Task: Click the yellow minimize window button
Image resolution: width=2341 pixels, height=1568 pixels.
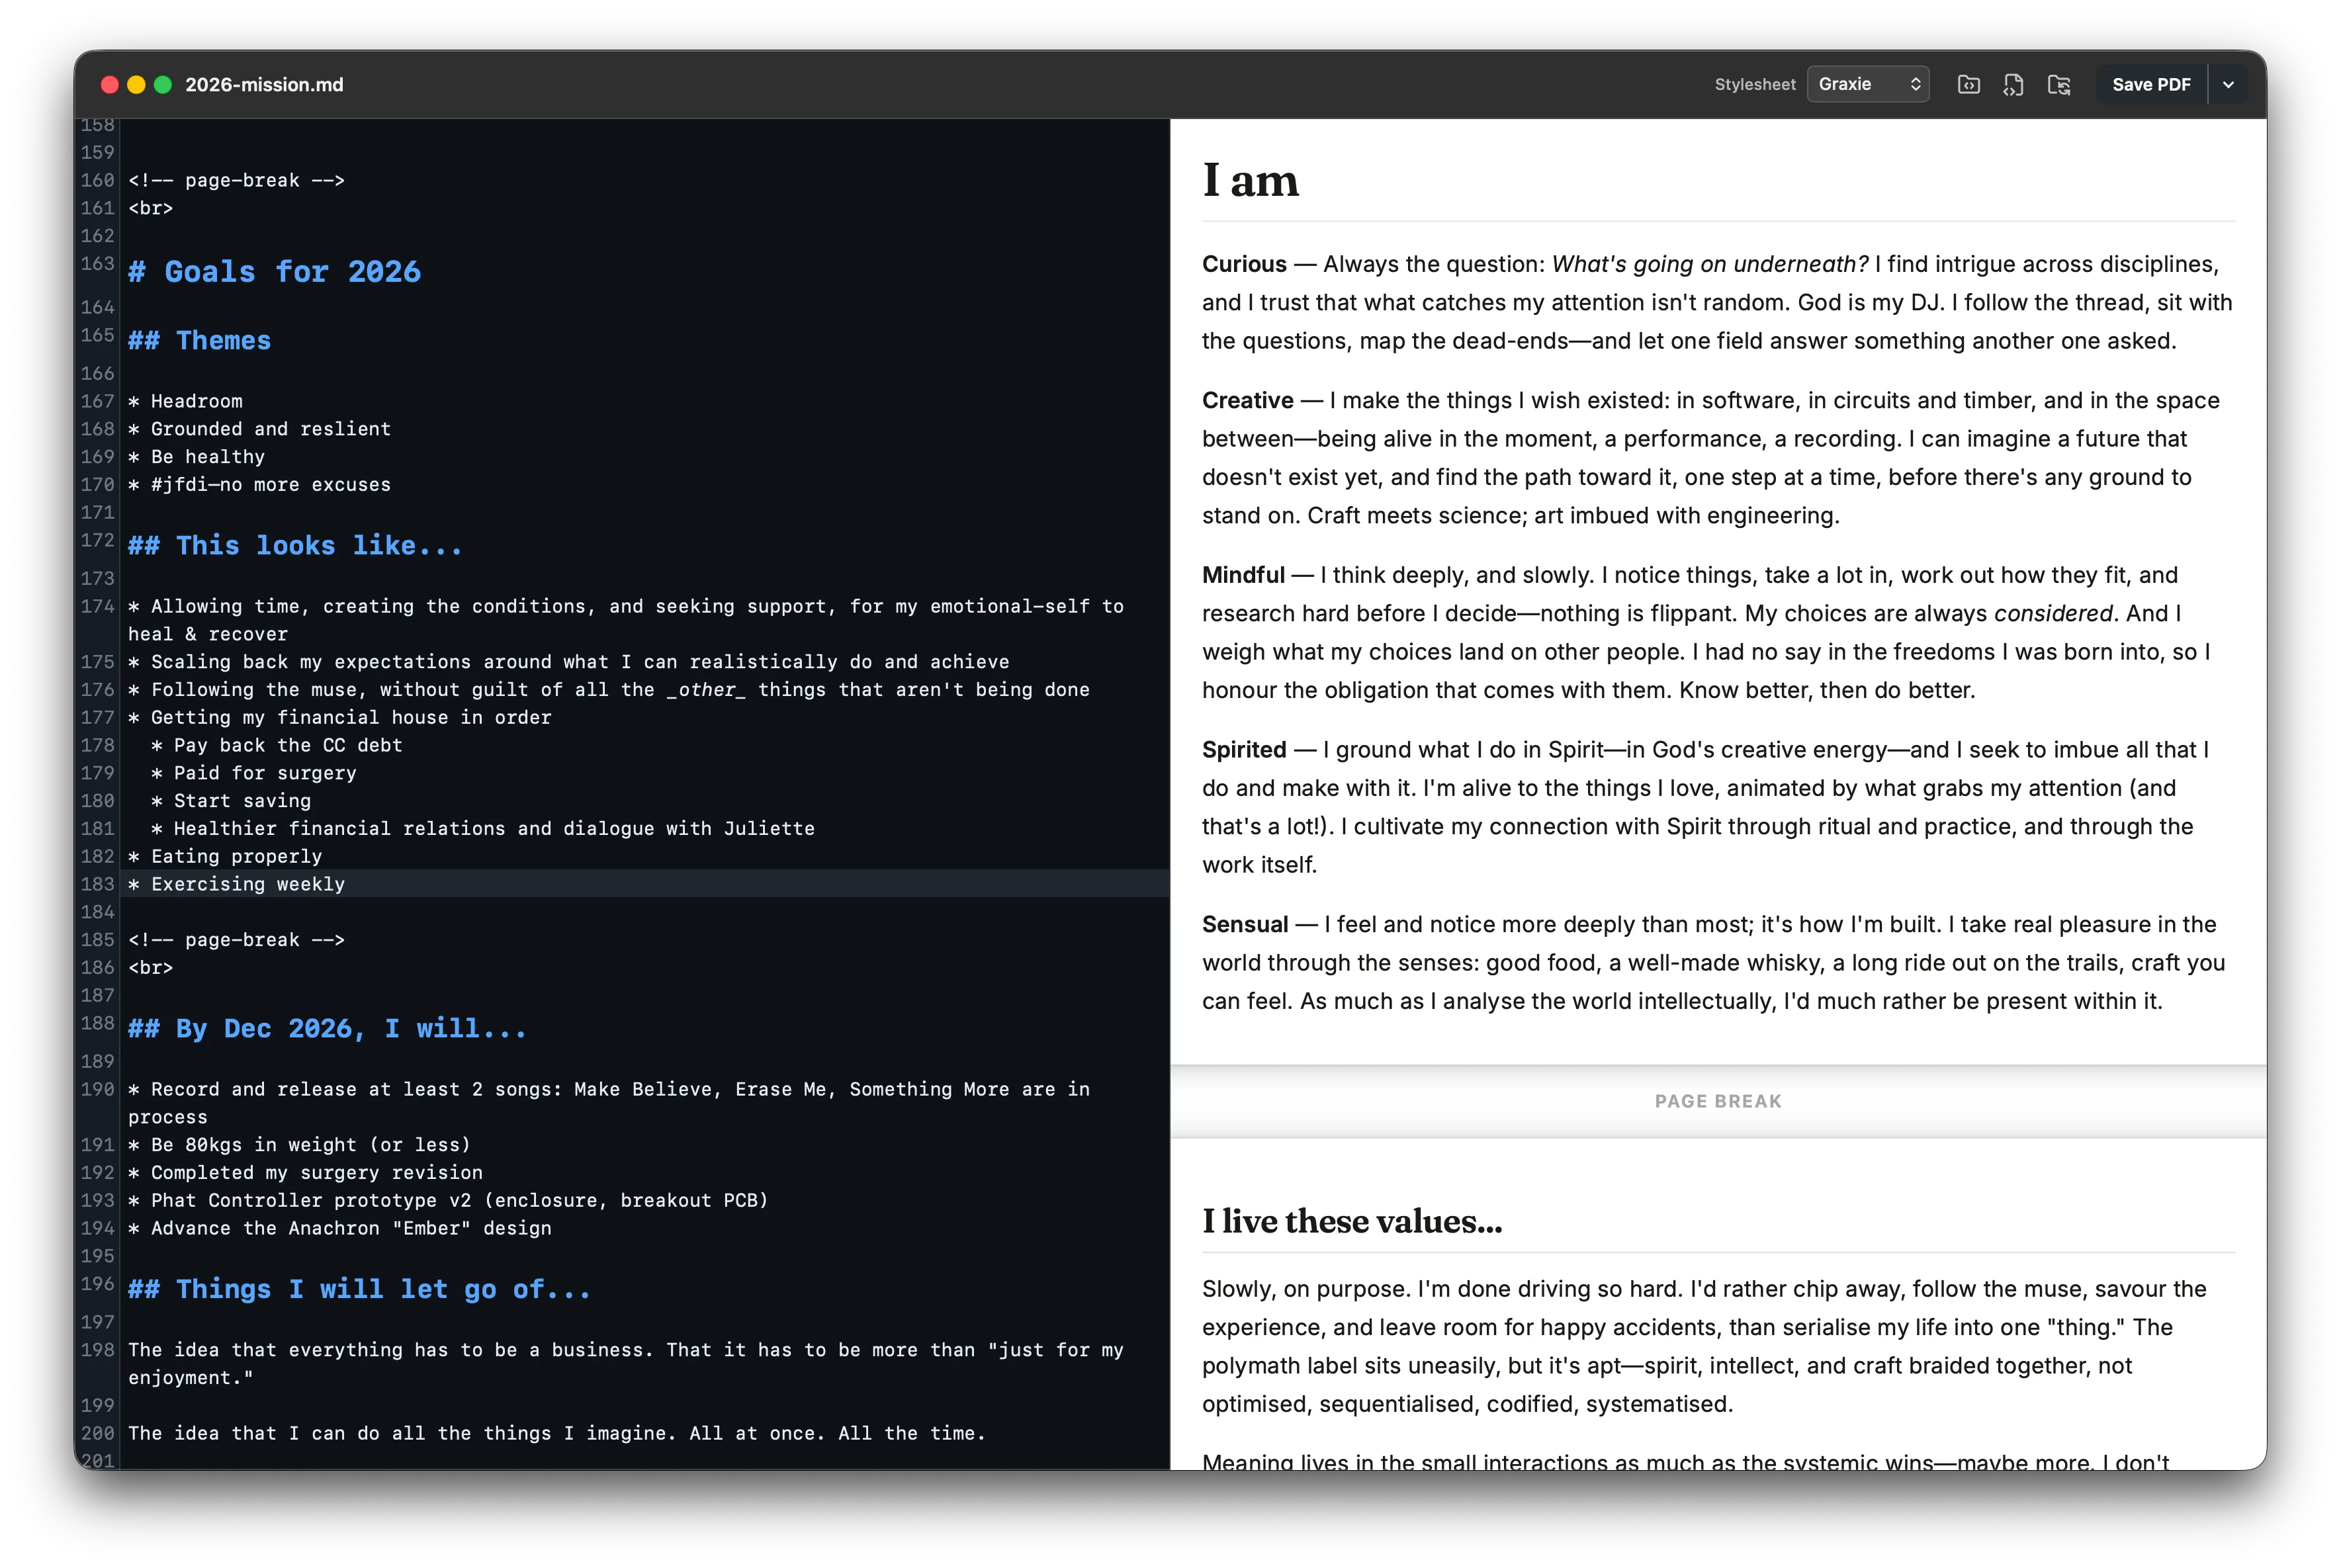Action: pyautogui.click(x=137, y=85)
